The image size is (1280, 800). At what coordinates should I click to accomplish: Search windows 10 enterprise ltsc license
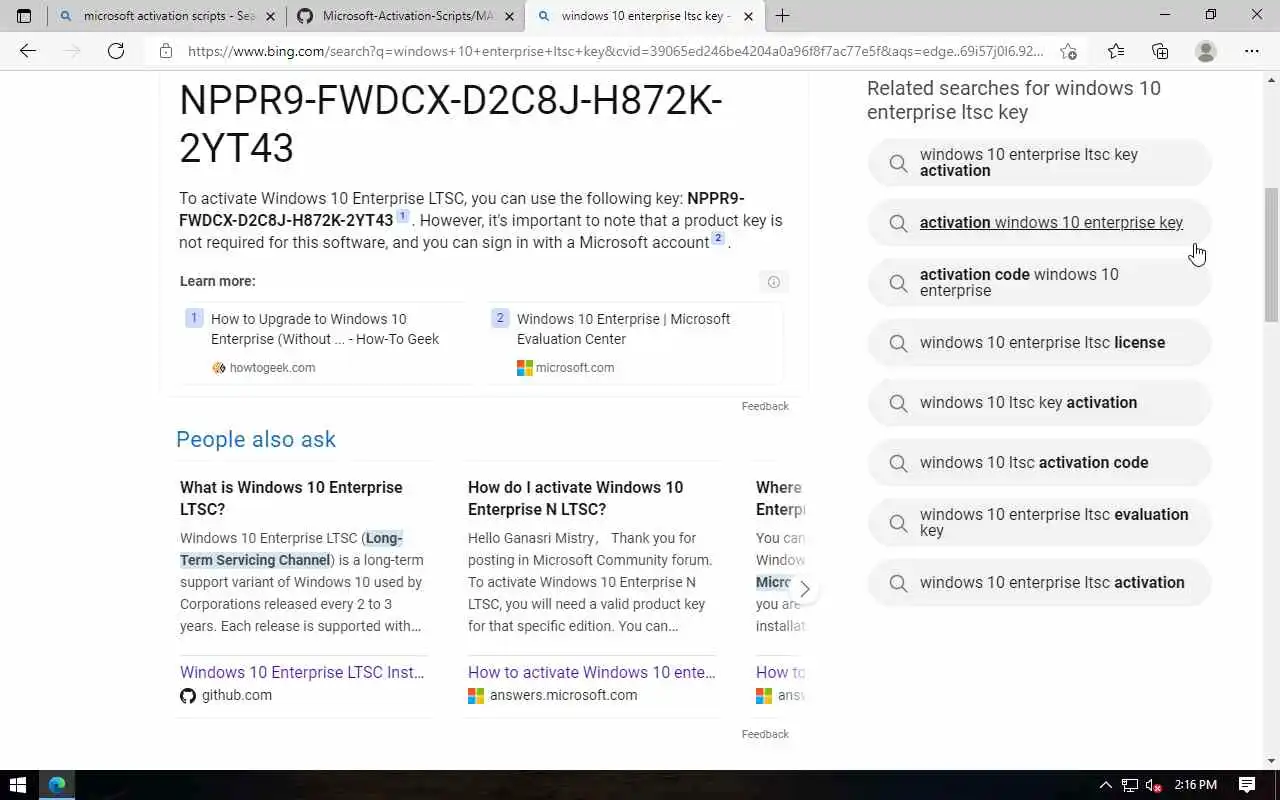[1039, 342]
